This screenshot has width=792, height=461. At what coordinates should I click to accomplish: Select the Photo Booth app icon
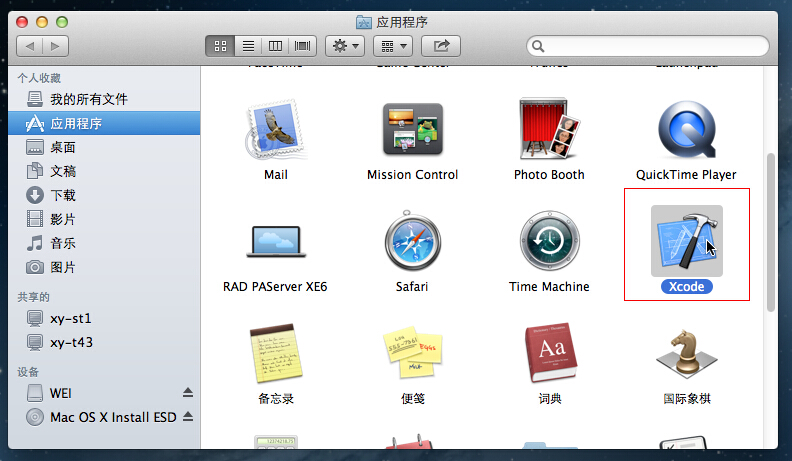click(550, 128)
